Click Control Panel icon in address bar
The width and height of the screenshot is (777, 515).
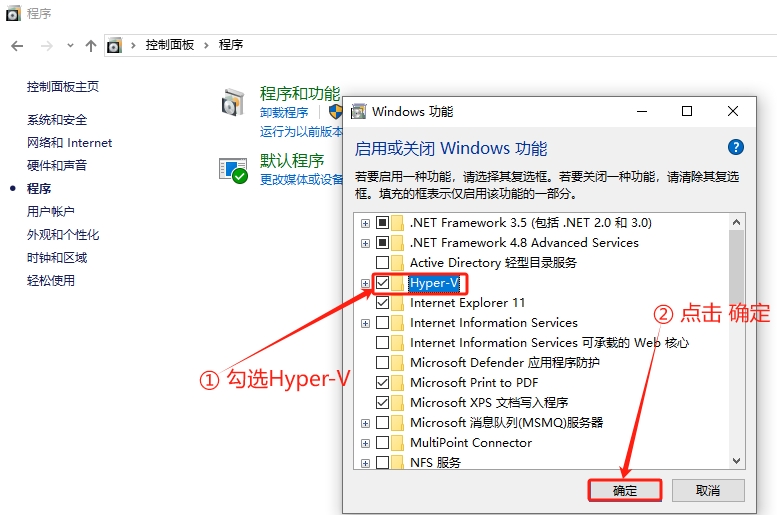pyautogui.click(x=114, y=46)
